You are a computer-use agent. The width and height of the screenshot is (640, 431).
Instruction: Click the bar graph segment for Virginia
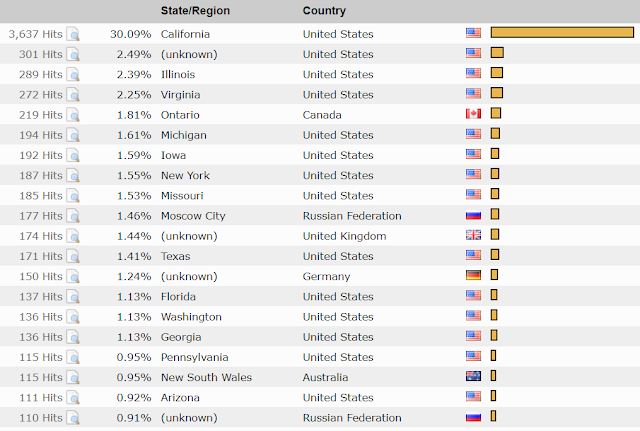pyautogui.click(x=496, y=94)
